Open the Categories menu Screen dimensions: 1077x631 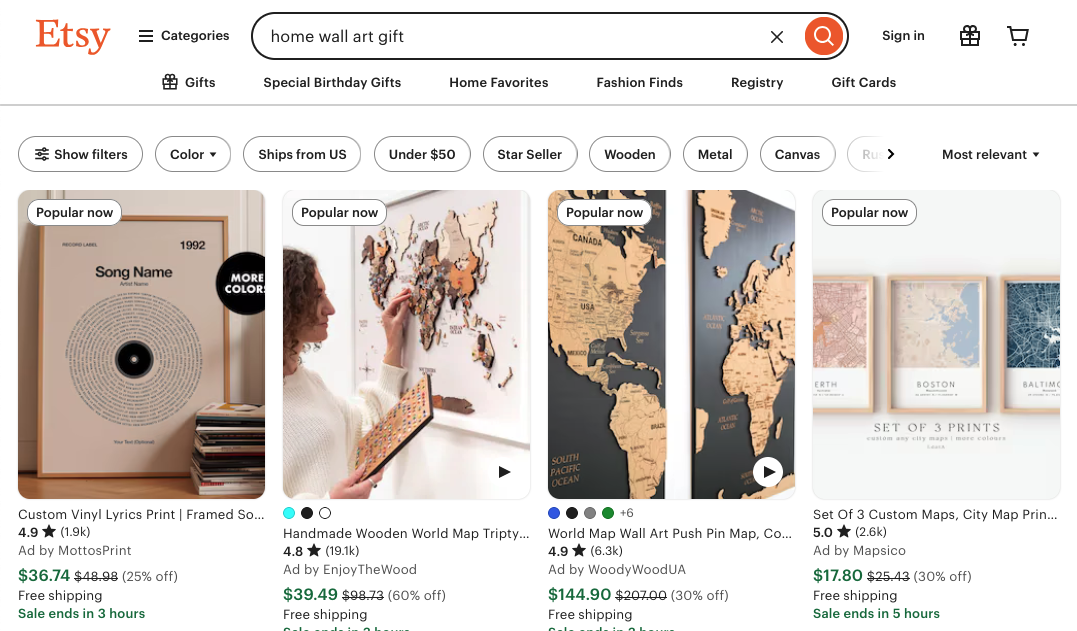point(184,36)
